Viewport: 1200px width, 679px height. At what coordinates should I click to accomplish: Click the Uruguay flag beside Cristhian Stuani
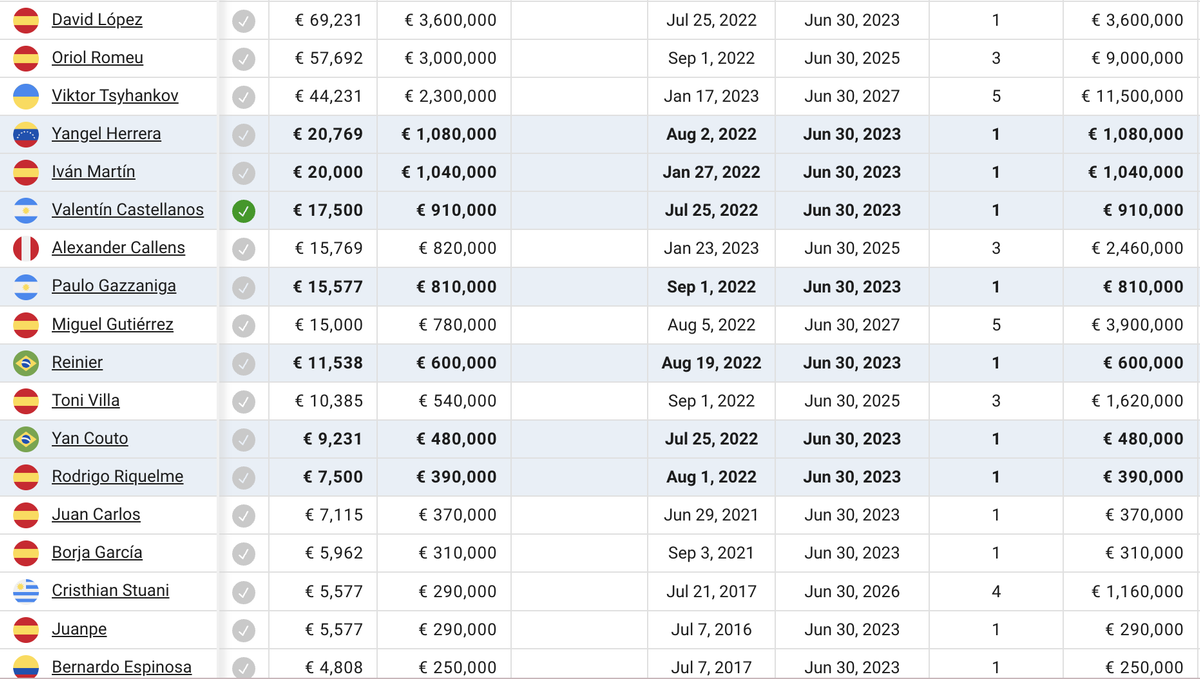[26, 591]
